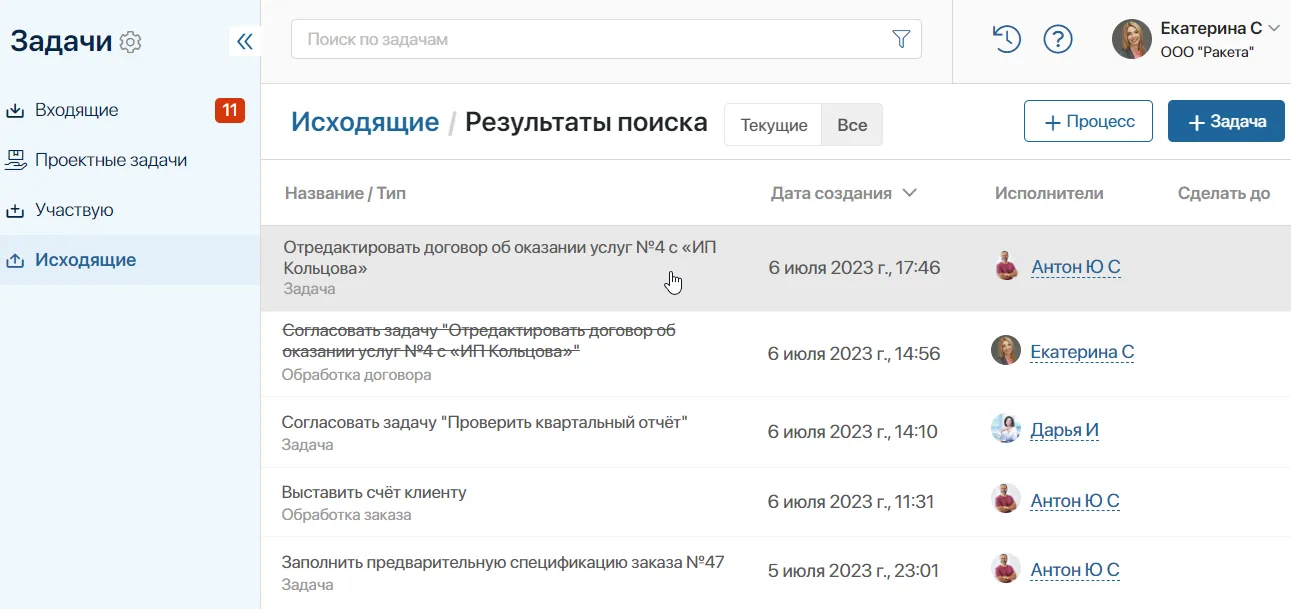Switch to the Все tab
1291x609 pixels.
(852, 125)
